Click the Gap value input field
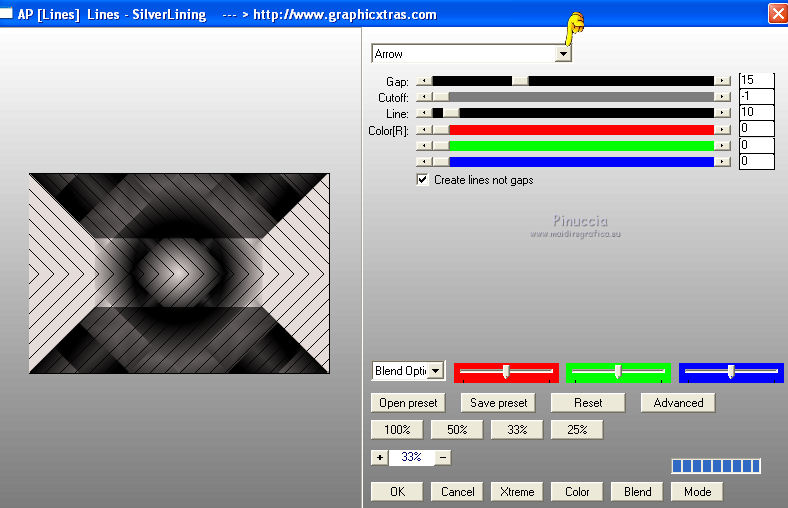Image resolution: width=788 pixels, height=508 pixels. pyautogui.click(x=756, y=80)
